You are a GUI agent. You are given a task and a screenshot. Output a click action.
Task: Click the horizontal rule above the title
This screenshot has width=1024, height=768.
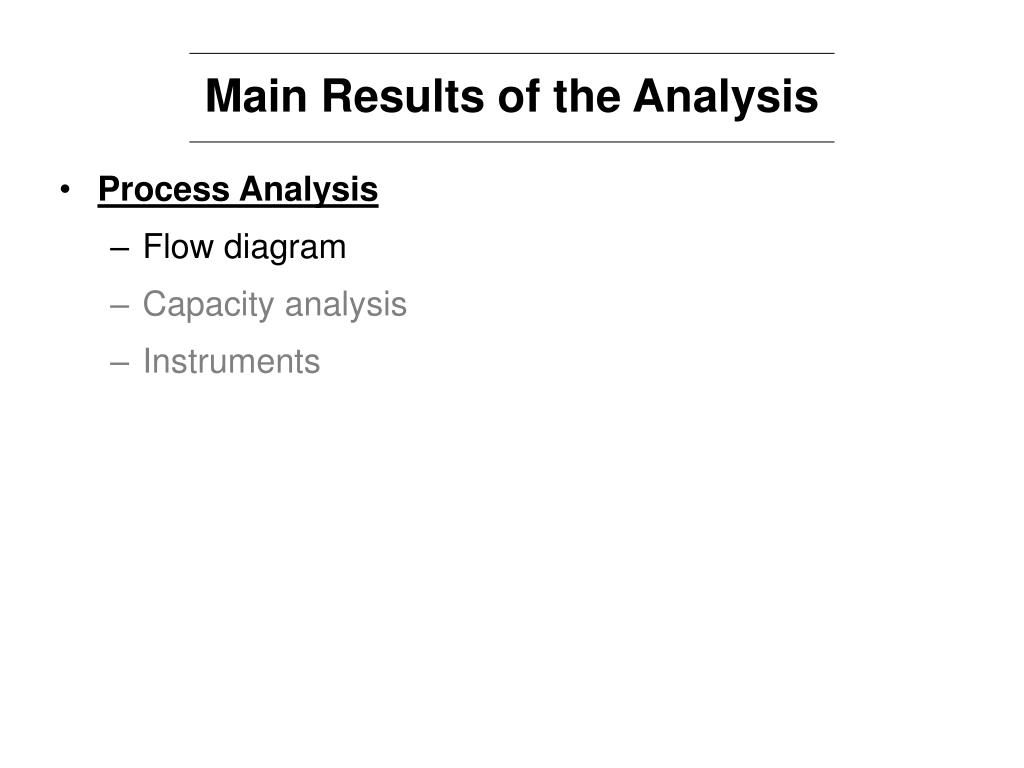pos(511,54)
